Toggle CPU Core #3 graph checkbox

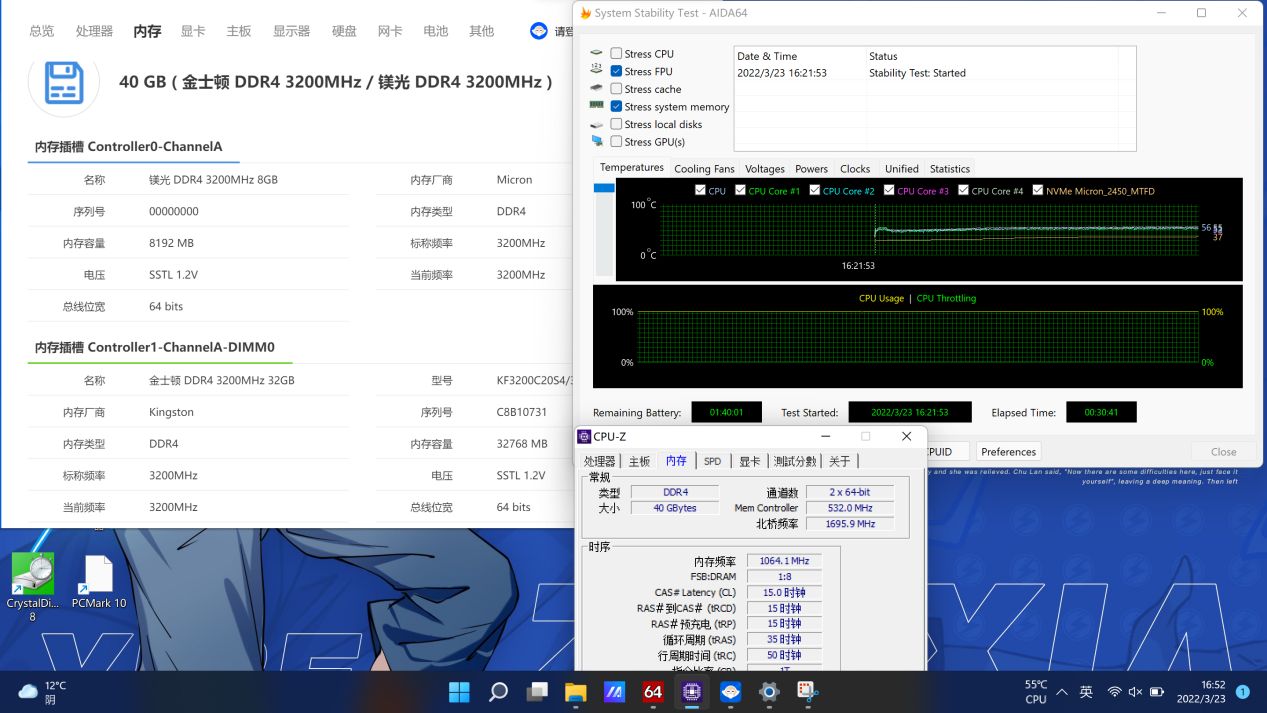click(889, 191)
